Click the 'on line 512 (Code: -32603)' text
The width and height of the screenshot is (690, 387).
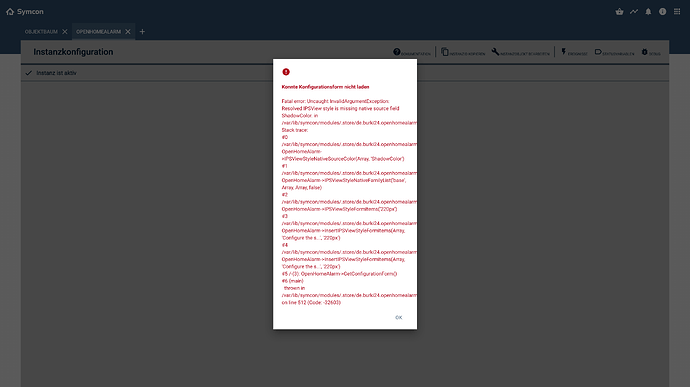coord(311,302)
